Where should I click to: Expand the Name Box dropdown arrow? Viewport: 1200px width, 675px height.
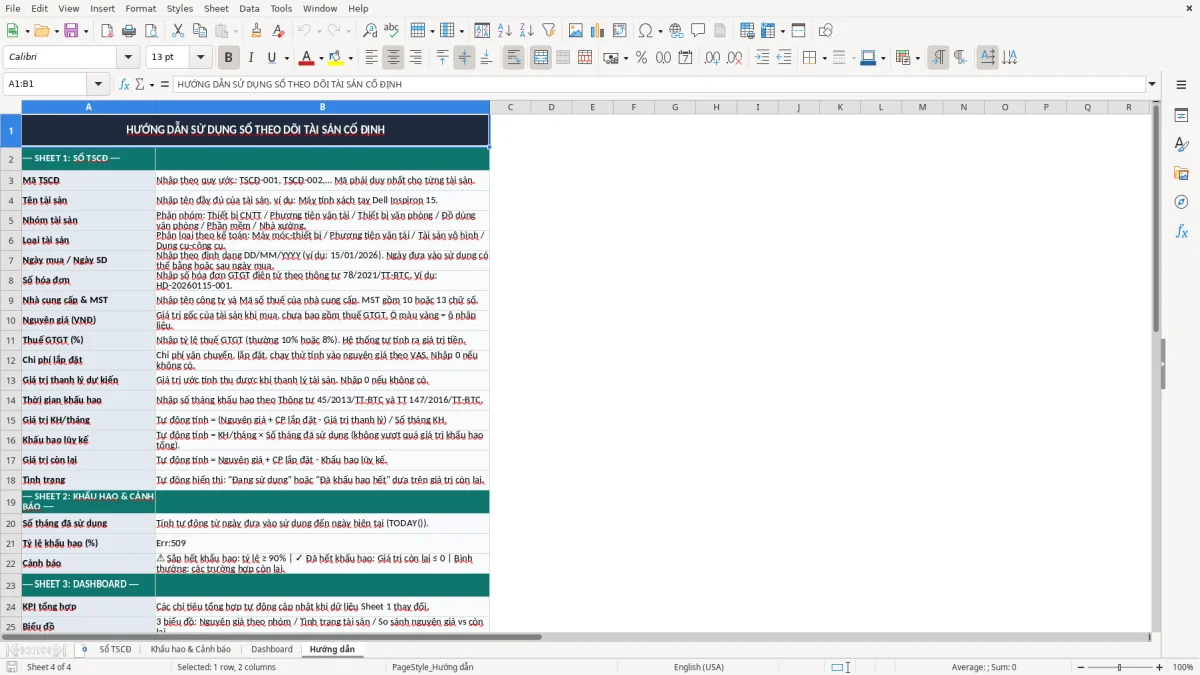pos(99,84)
